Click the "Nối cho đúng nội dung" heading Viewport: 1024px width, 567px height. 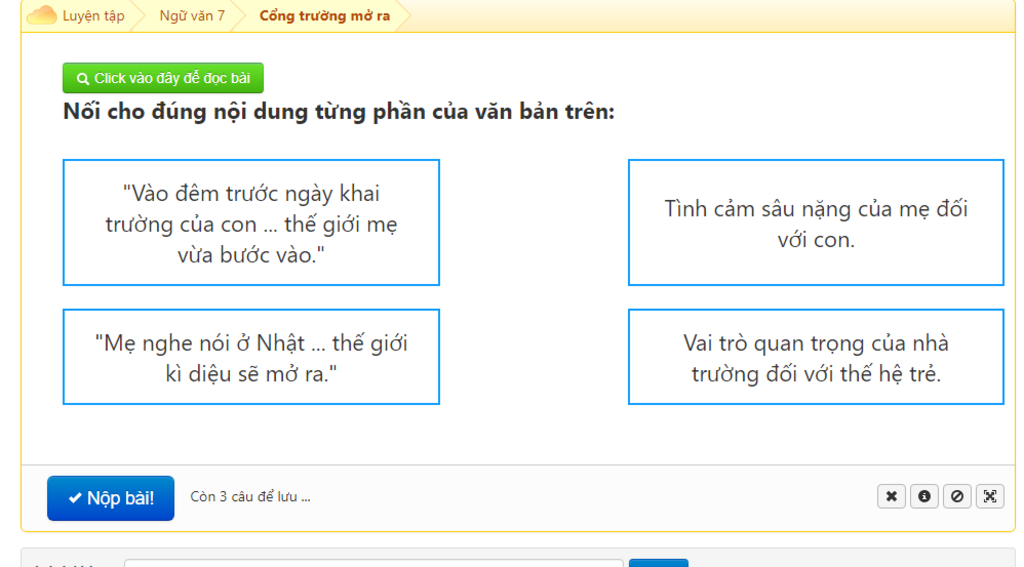pyautogui.click(x=339, y=112)
